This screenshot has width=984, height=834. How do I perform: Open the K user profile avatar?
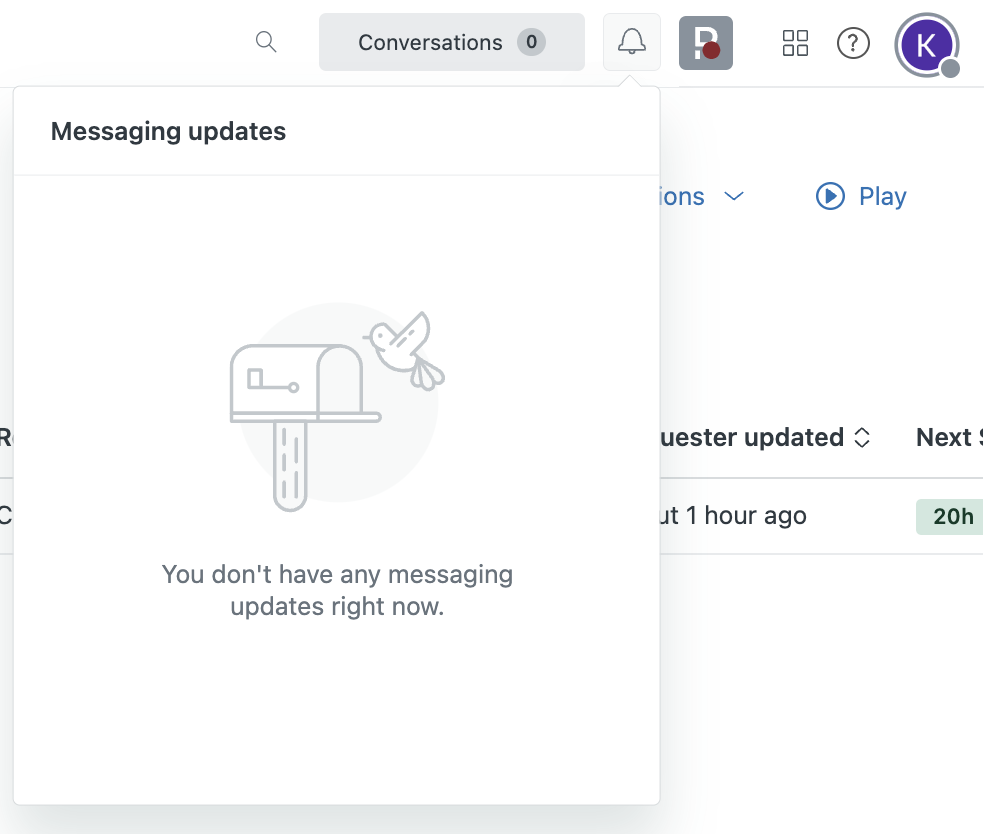click(x=926, y=44)
